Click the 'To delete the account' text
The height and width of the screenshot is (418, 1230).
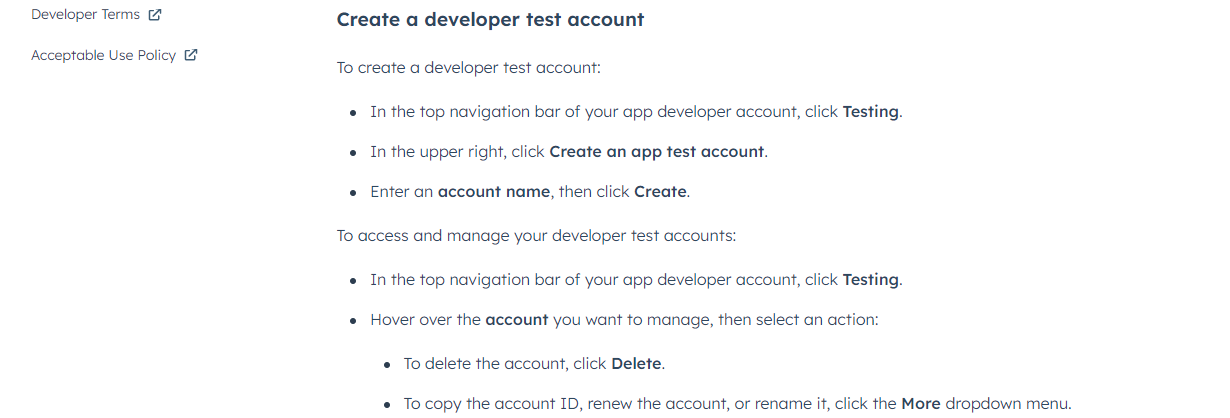point(483,364)
